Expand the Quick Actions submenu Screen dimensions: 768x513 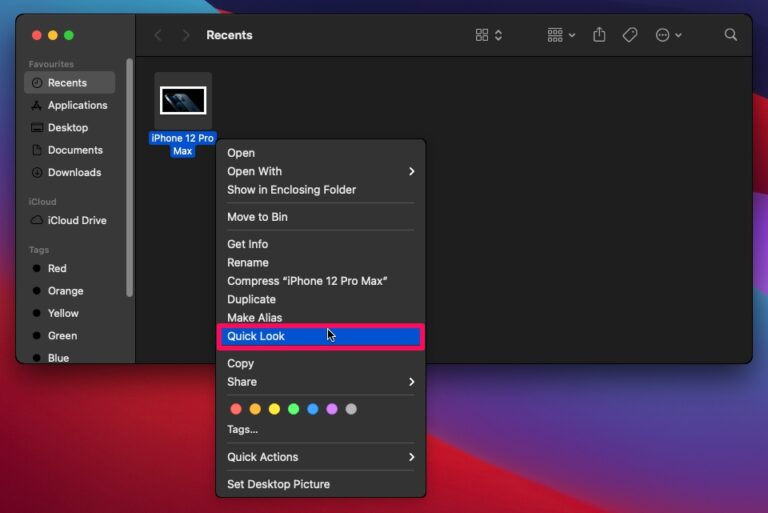click(x=320, y=457)
